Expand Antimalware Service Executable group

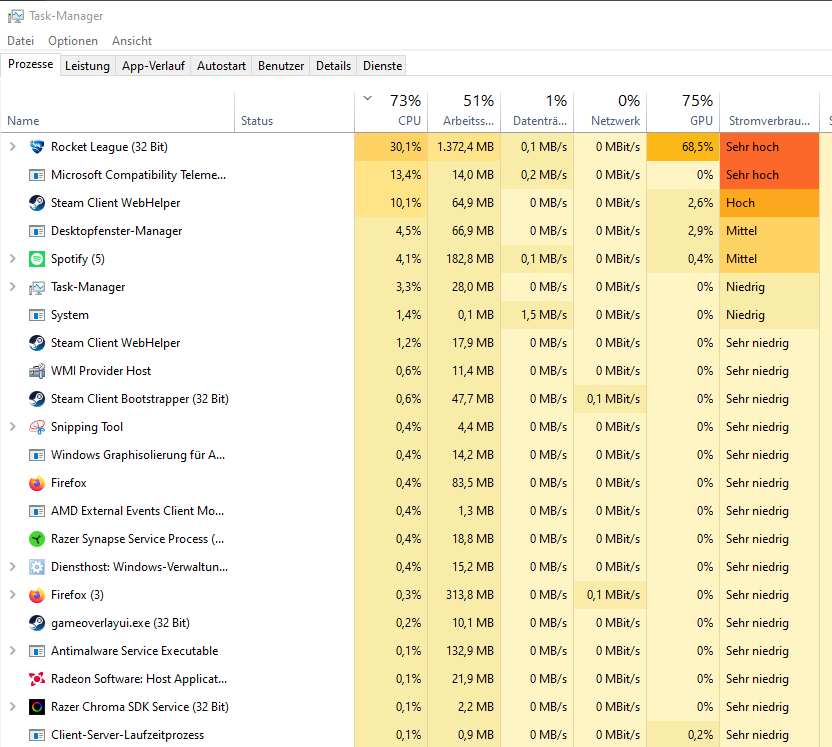click(13, 651)
